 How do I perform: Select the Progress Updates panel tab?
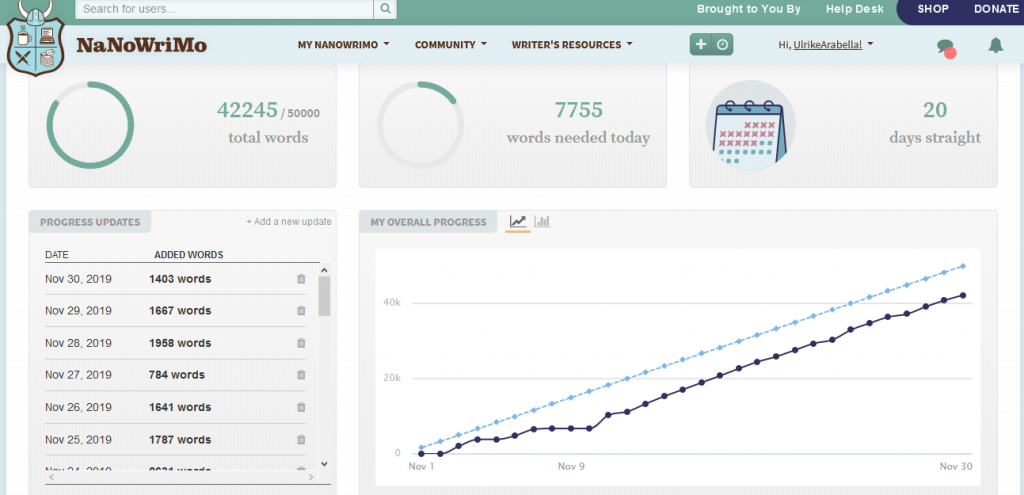90,222
